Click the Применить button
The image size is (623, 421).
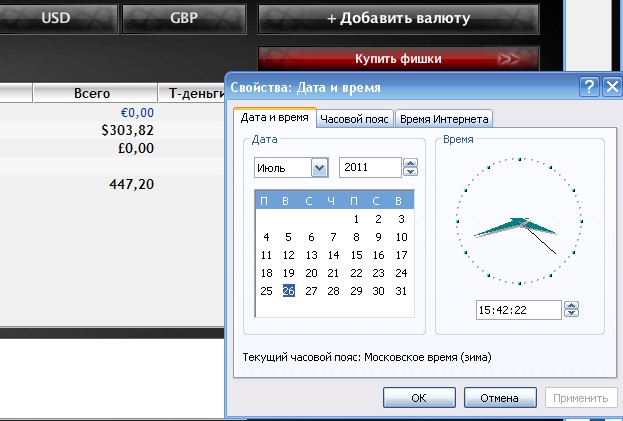tap(580, 398)
